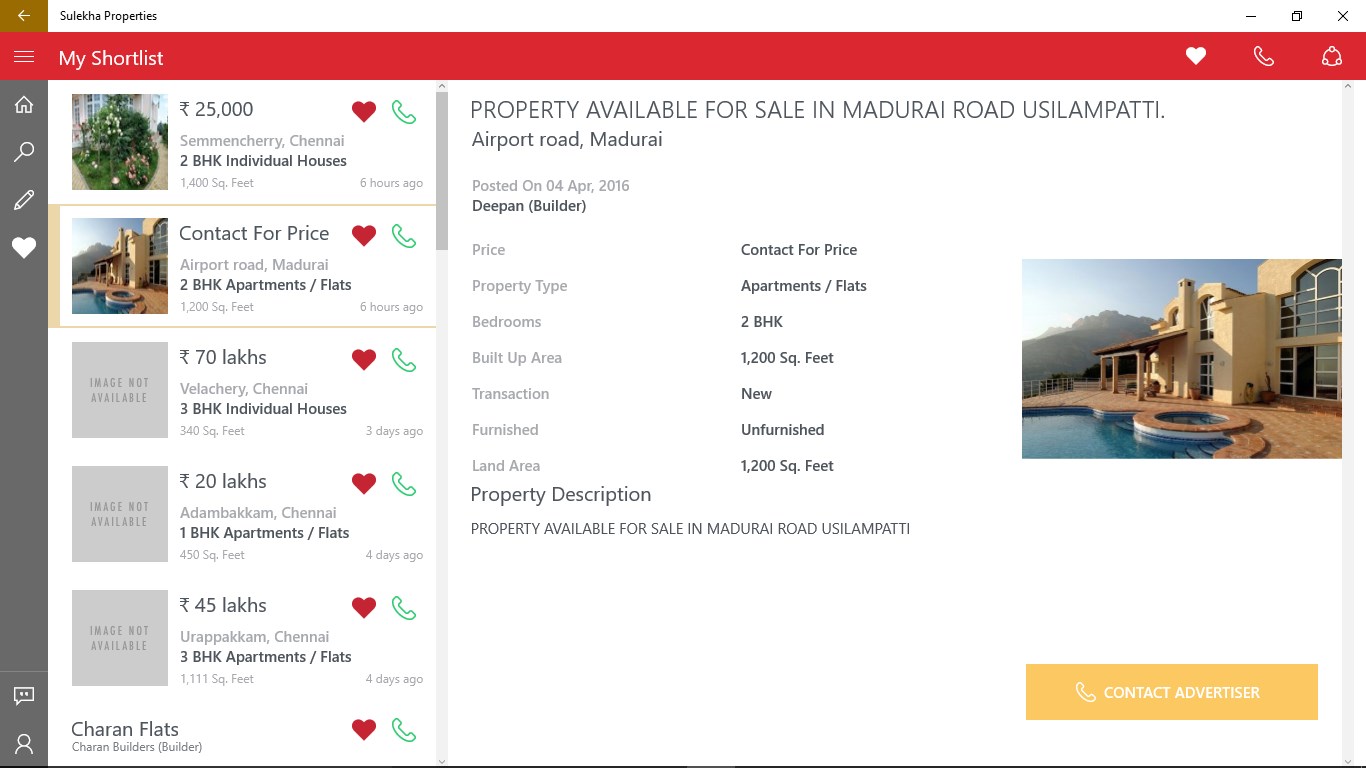Open the hamburger navigation menu

coord(24,57)
